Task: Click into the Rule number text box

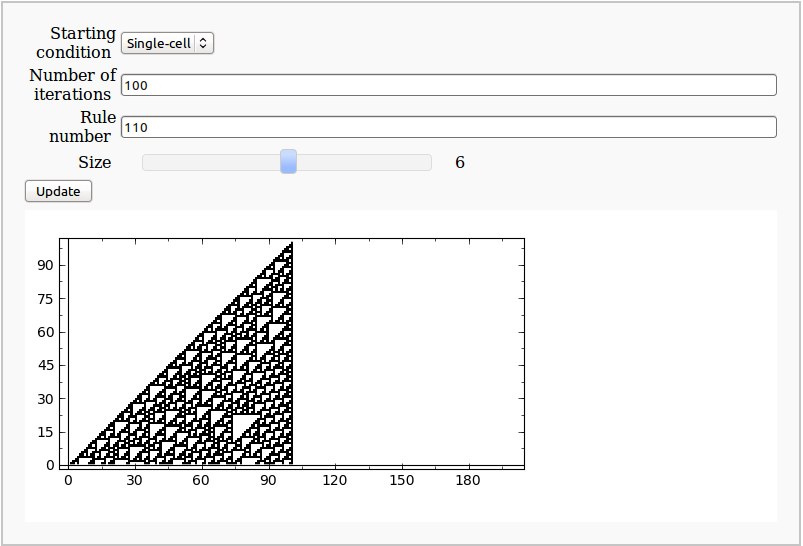Action: pyautogui.click(x=448, y=127)
